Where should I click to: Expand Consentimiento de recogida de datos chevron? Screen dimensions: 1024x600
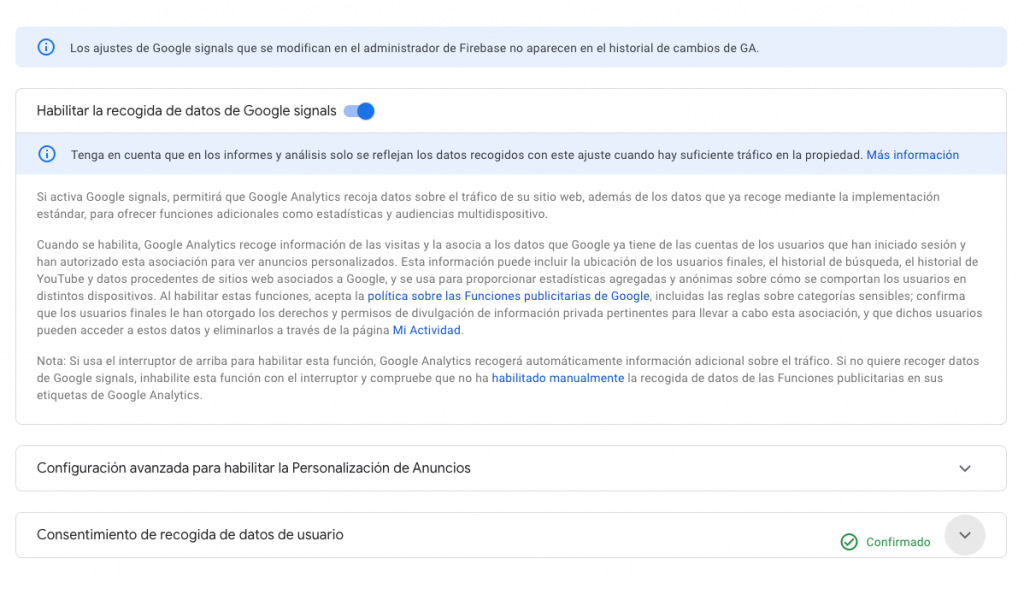pos(965,535)
